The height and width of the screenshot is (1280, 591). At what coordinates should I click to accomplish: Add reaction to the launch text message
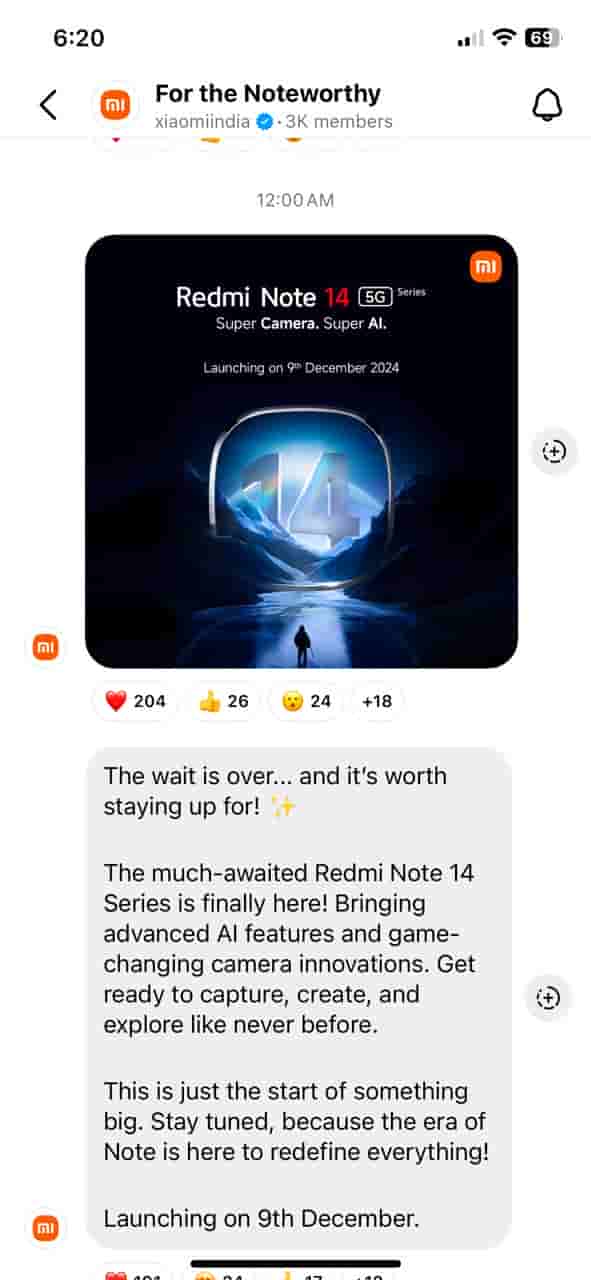click(x=548, y=998)
